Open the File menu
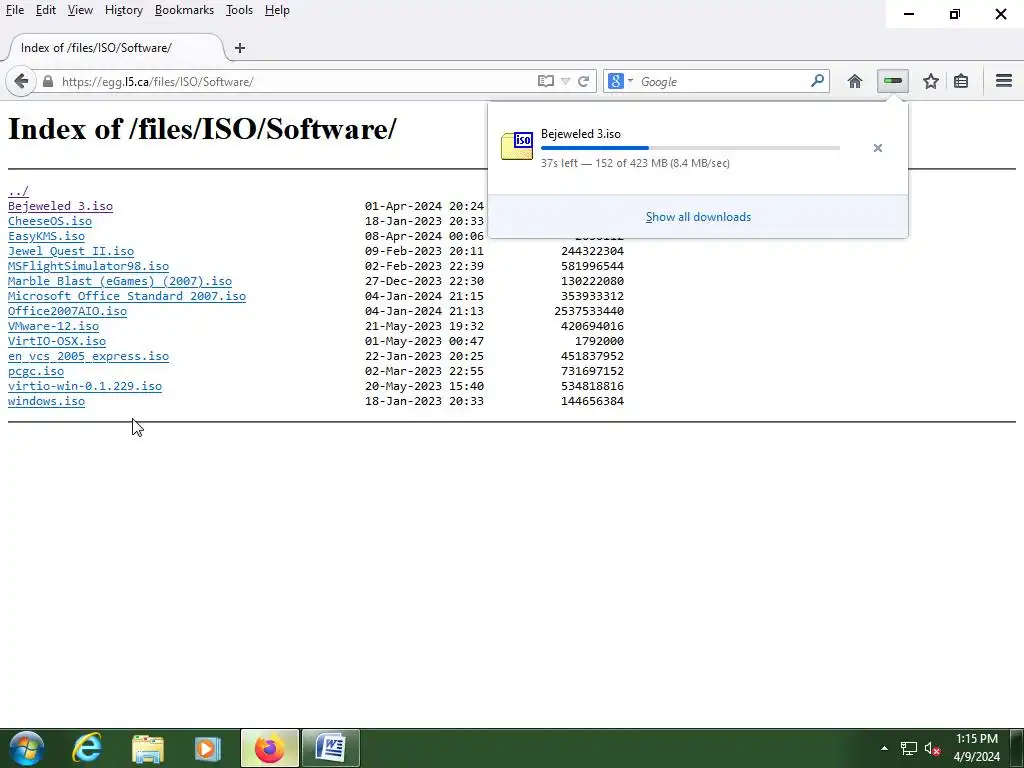The height and width of the screenshot is (768, 1024). pos(15,10)
